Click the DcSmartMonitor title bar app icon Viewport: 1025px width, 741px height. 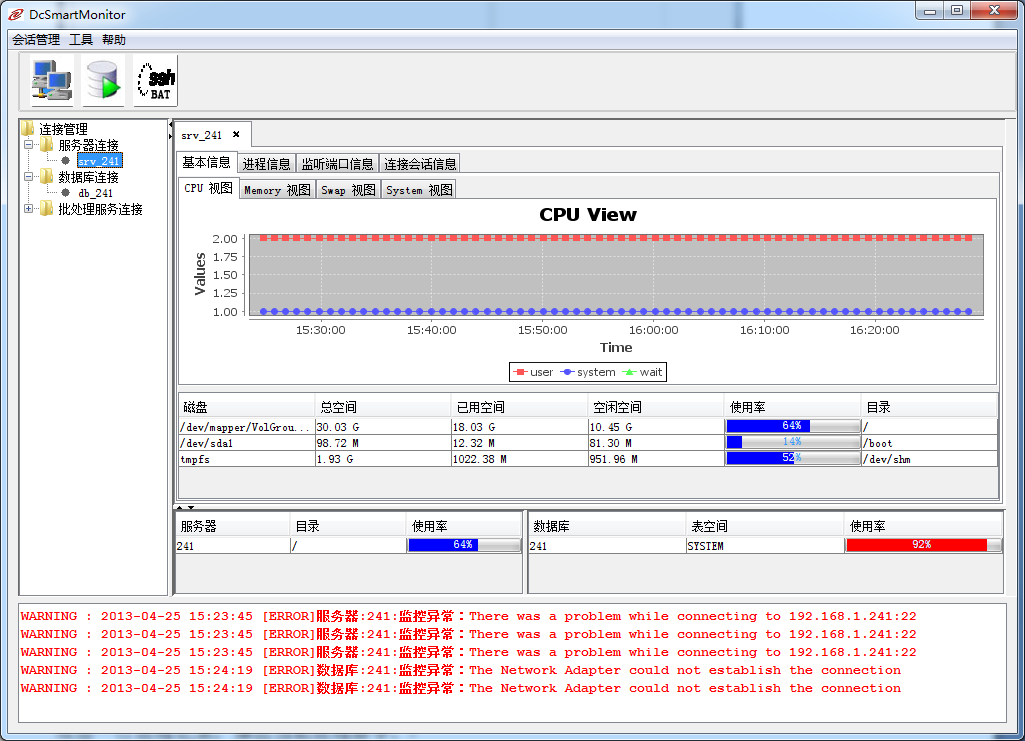point(16,14)
